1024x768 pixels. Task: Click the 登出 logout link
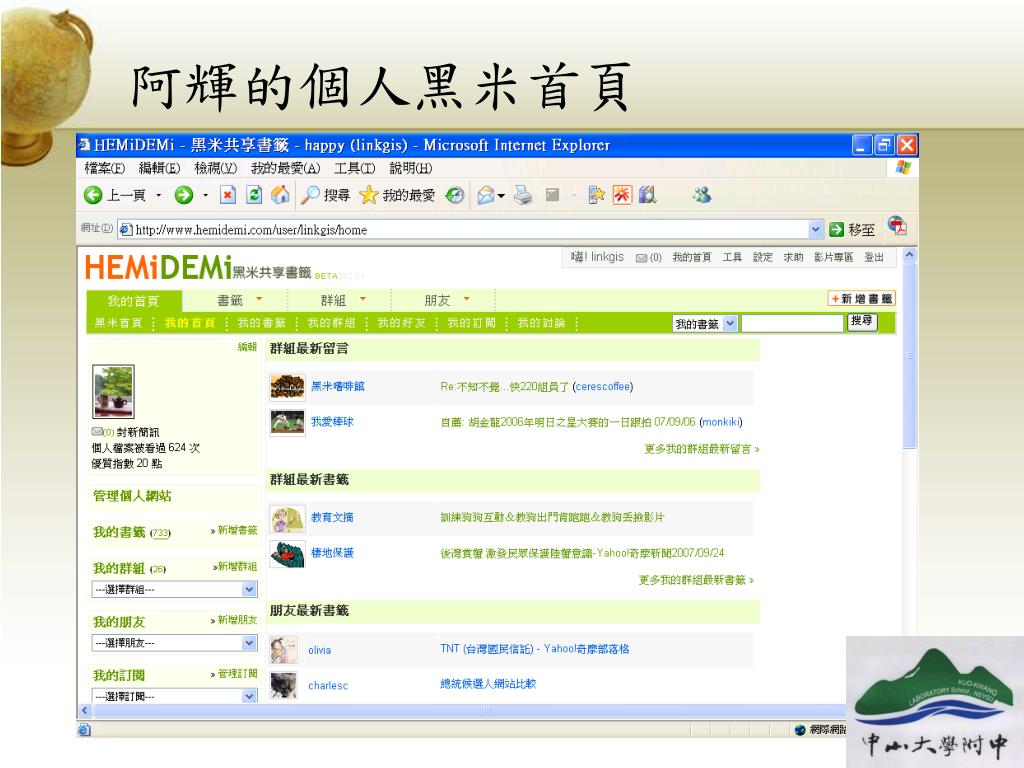click(874, 257)
